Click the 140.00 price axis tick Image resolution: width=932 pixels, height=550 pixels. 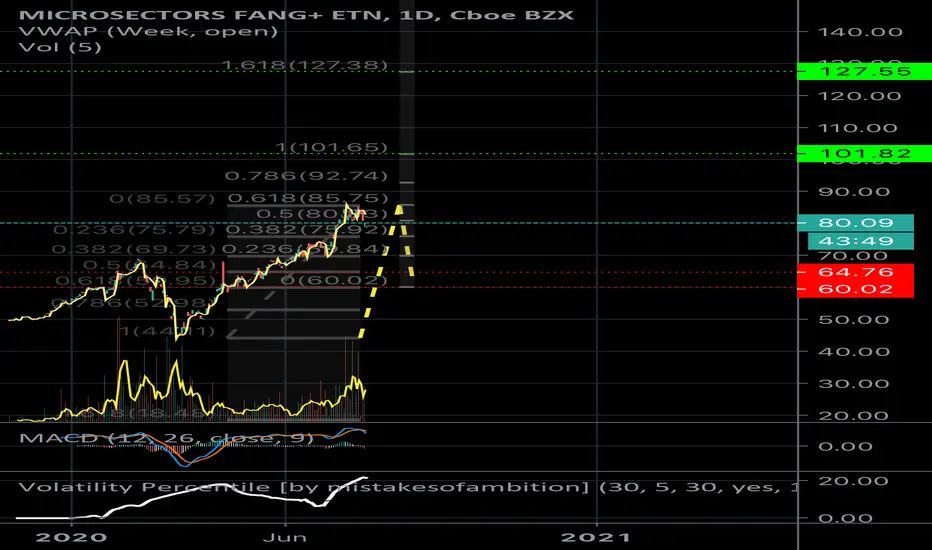tap(860, 32)
